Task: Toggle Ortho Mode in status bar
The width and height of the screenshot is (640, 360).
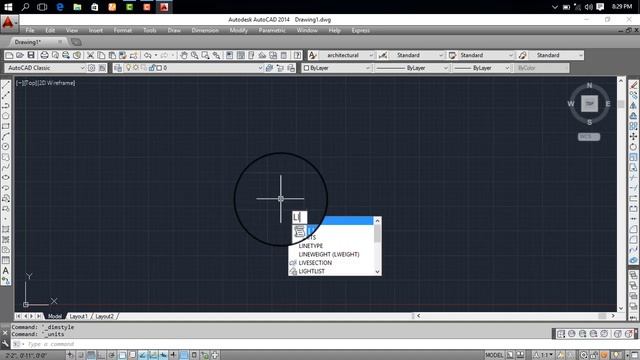Action: click(x=101, y=355)
